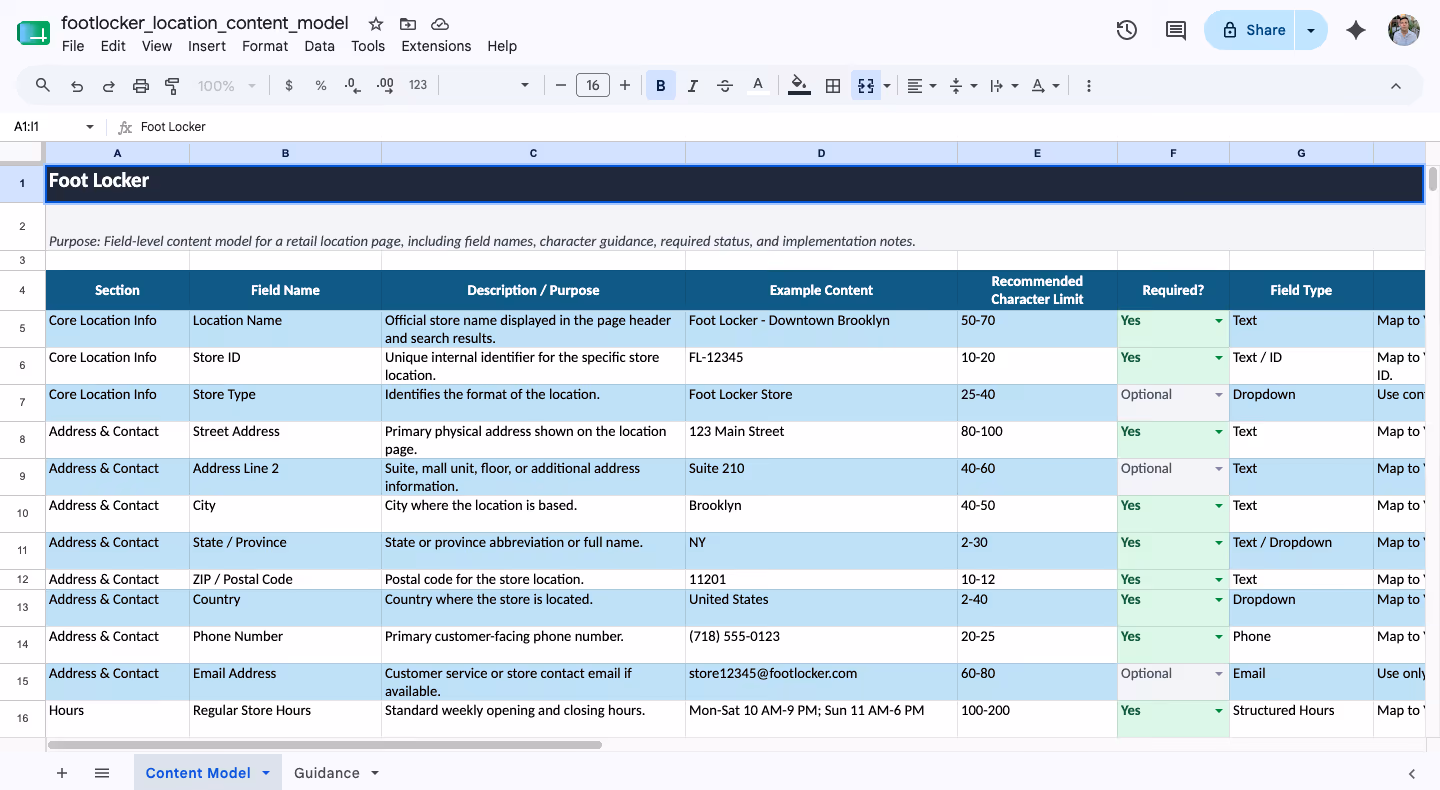The height and width of the screenshot is (790, 1440).
Task: Click the Share button
Action: [x=1250, y=30]
